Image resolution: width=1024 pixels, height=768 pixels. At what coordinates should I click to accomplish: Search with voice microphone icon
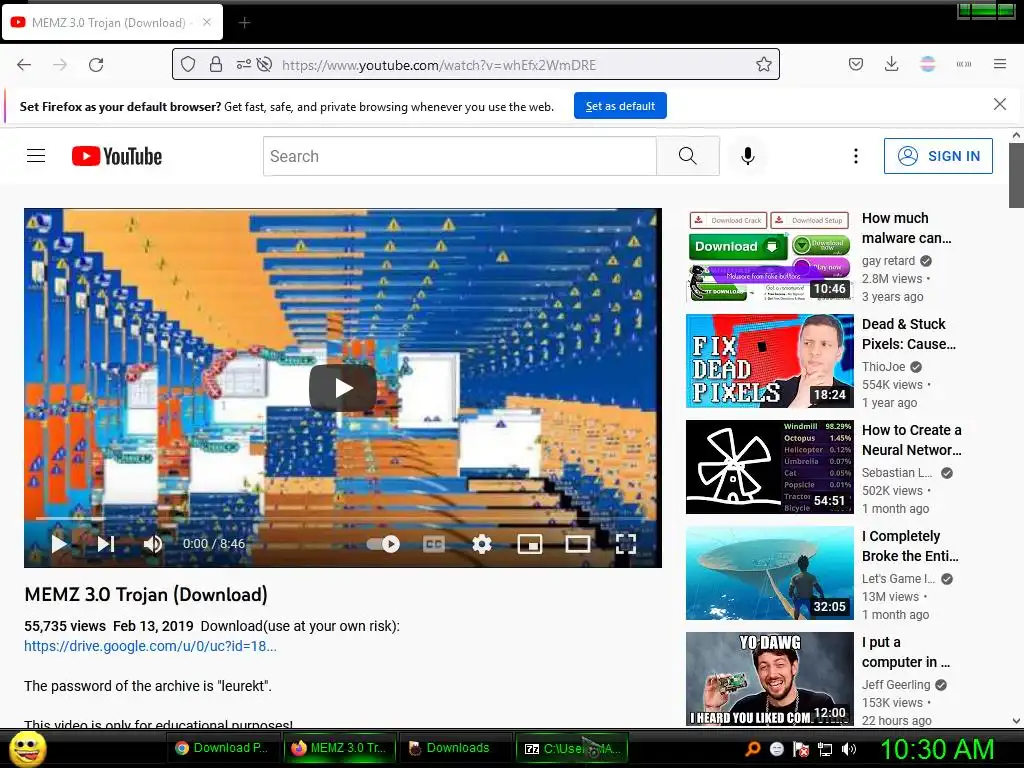point(748,156)
